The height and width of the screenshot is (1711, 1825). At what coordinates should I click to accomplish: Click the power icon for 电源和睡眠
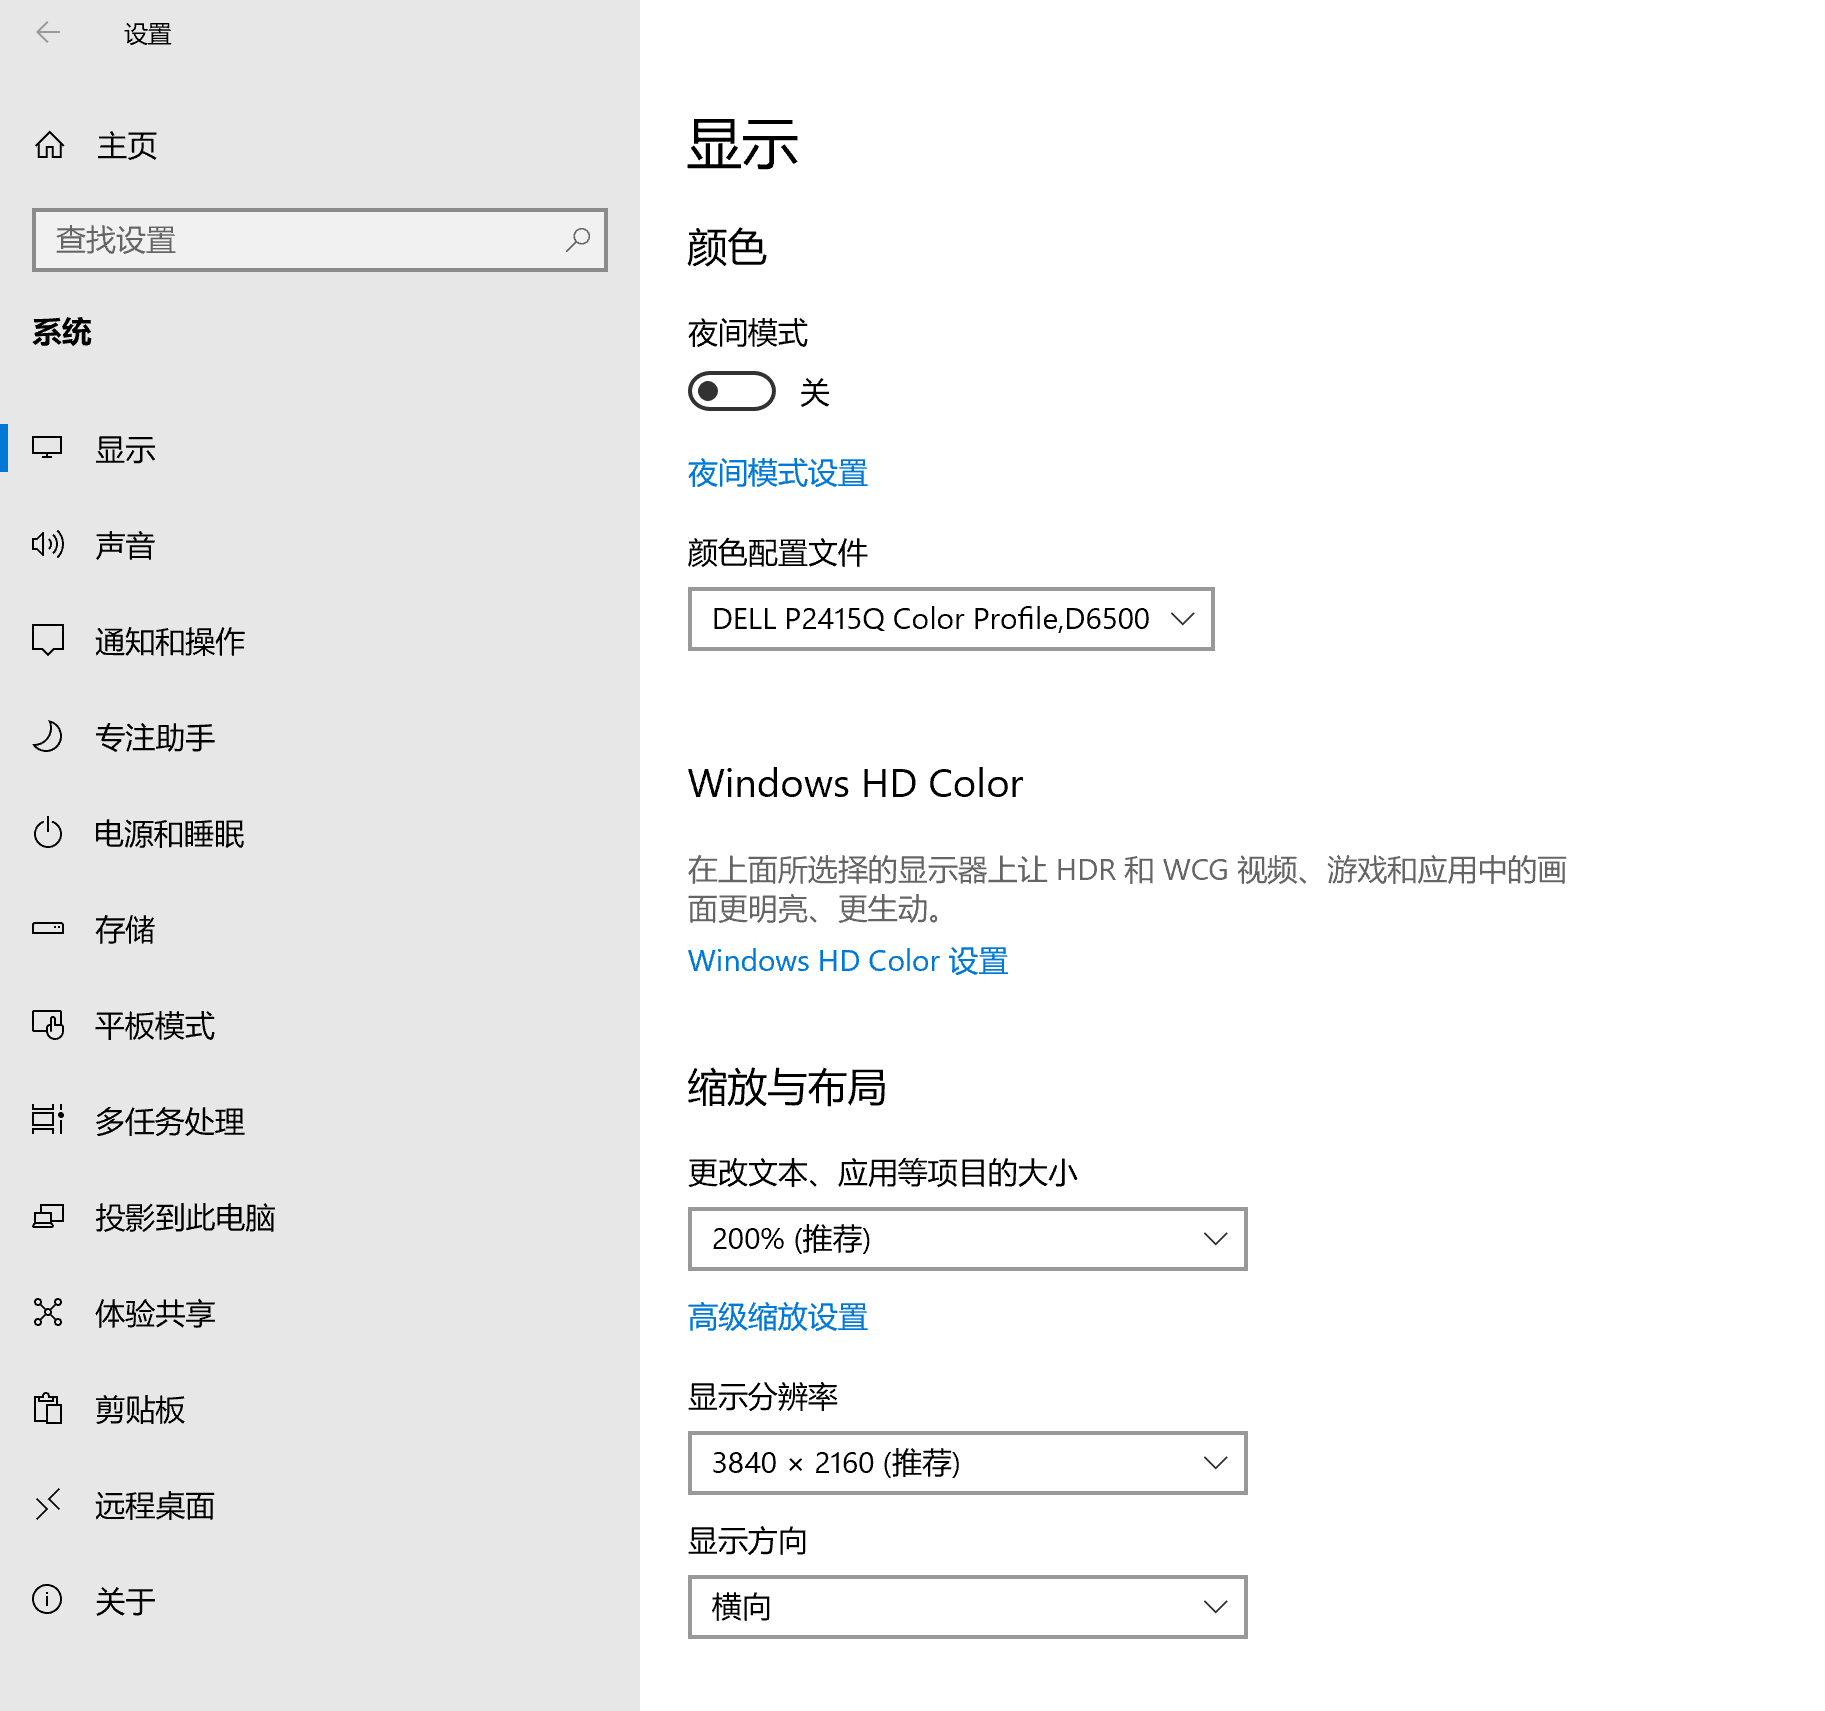pos(48,833)
